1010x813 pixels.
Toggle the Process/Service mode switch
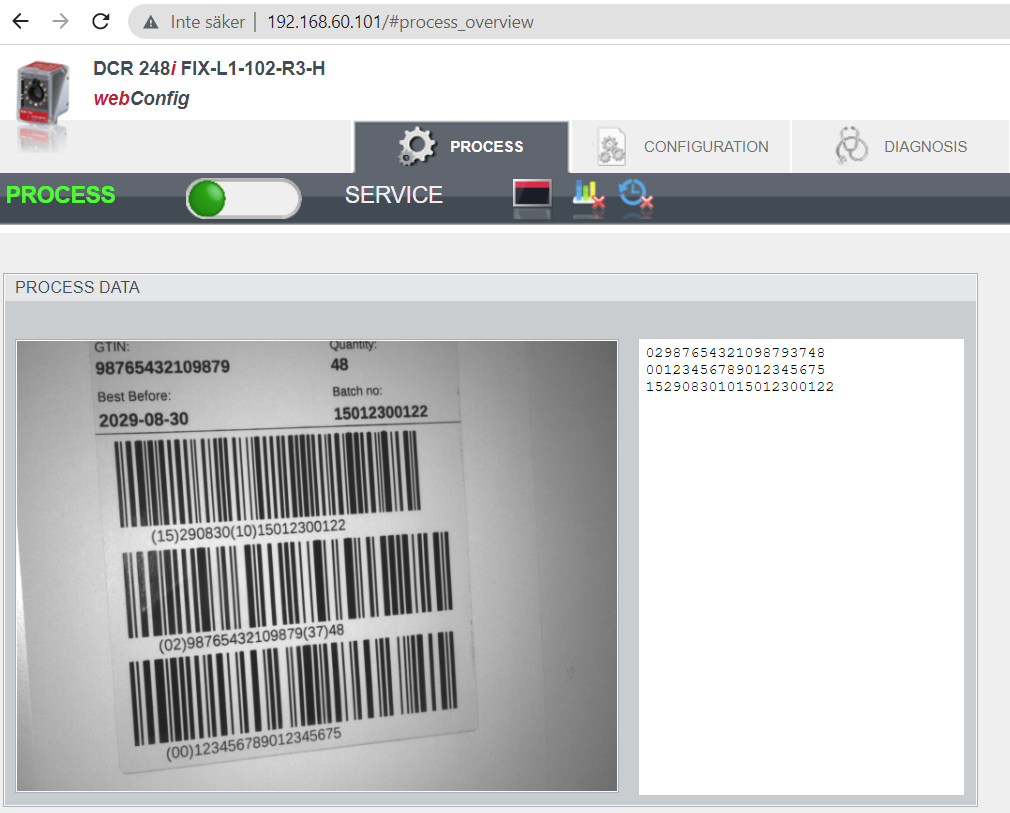tap(243, 198)
